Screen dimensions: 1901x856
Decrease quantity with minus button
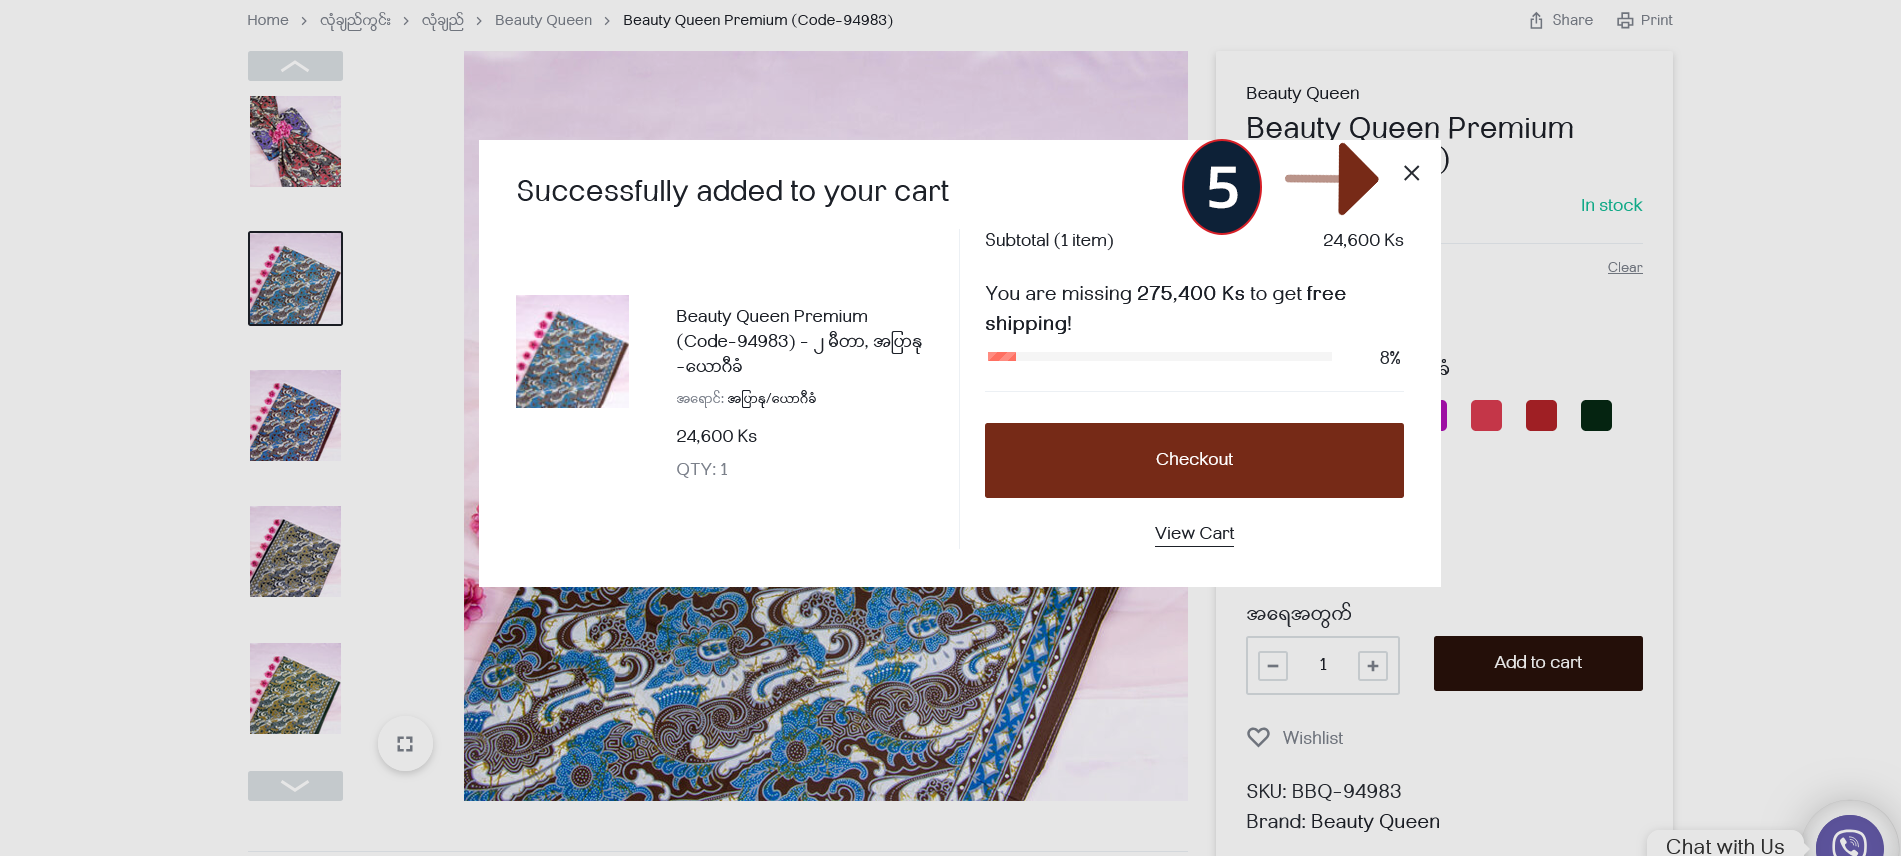pos(1273,665)
